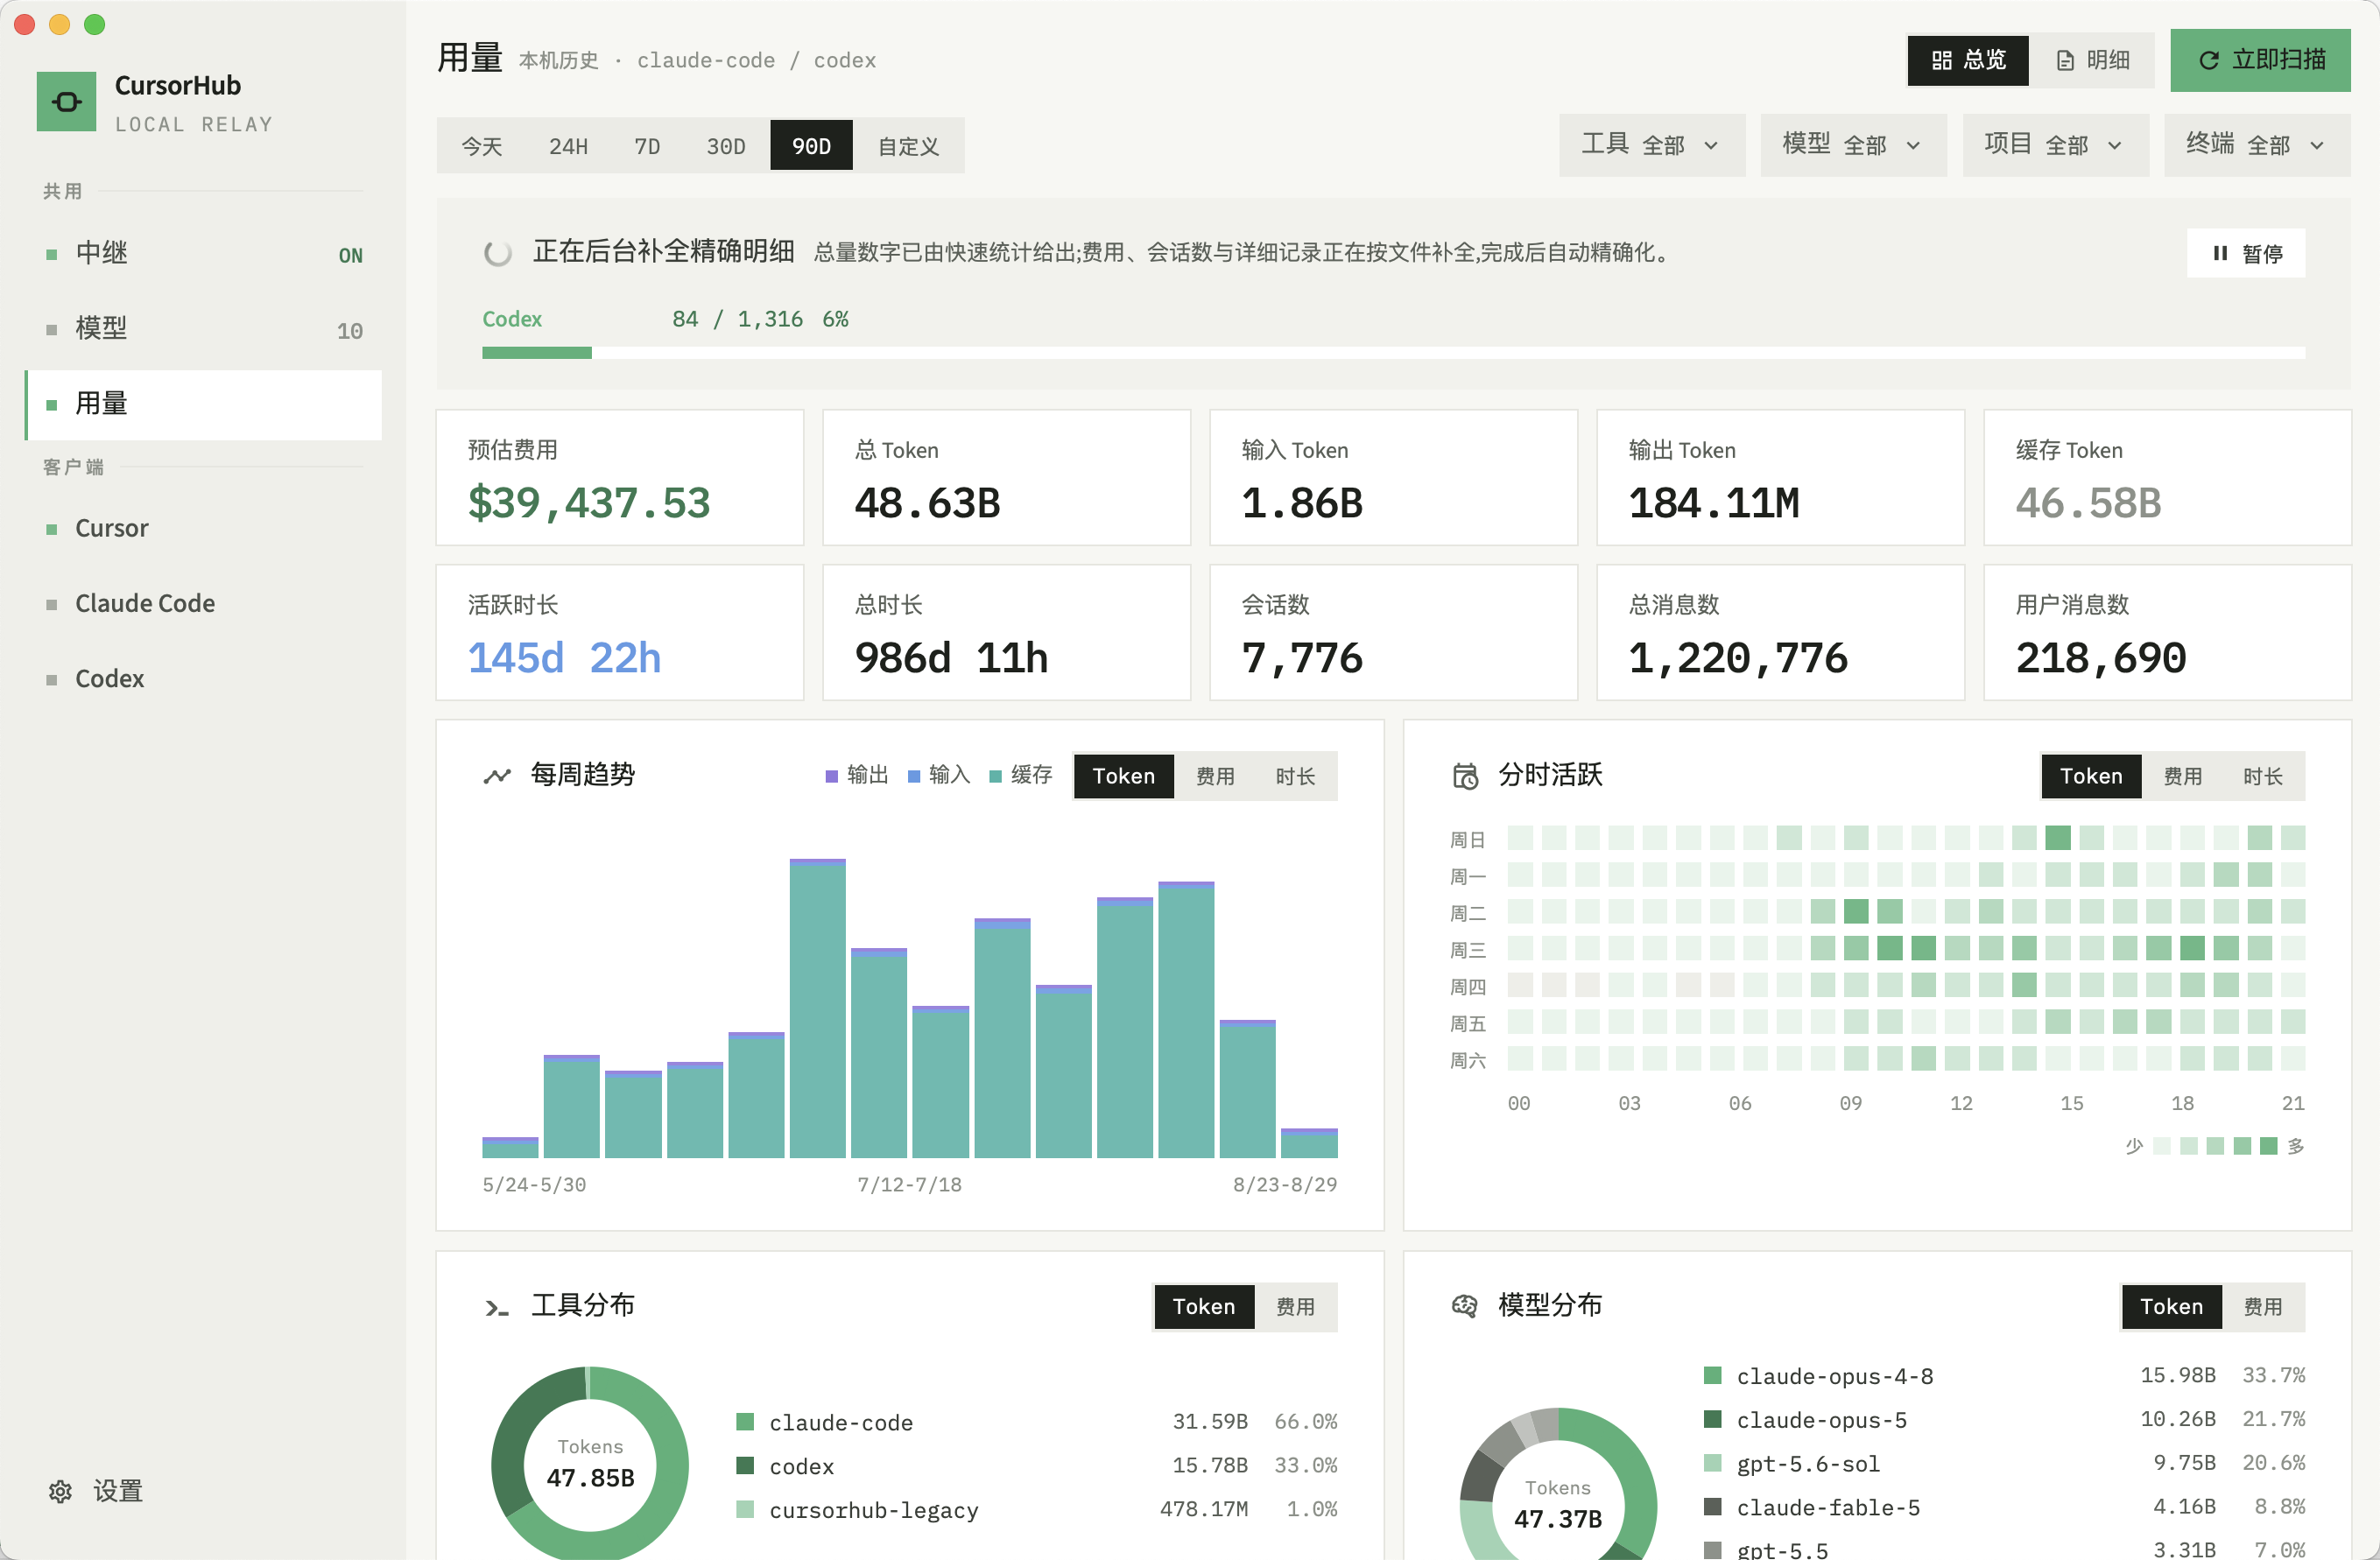Click the codex row in 工具分布

tap(1037, 1465)
